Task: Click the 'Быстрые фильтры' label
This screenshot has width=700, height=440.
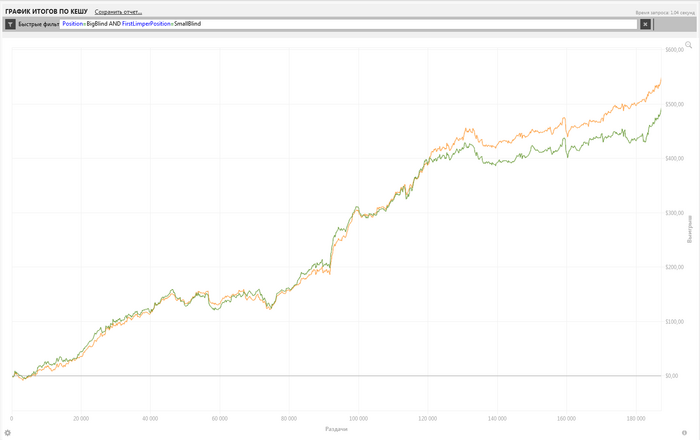Action: (x=39, y=24)
